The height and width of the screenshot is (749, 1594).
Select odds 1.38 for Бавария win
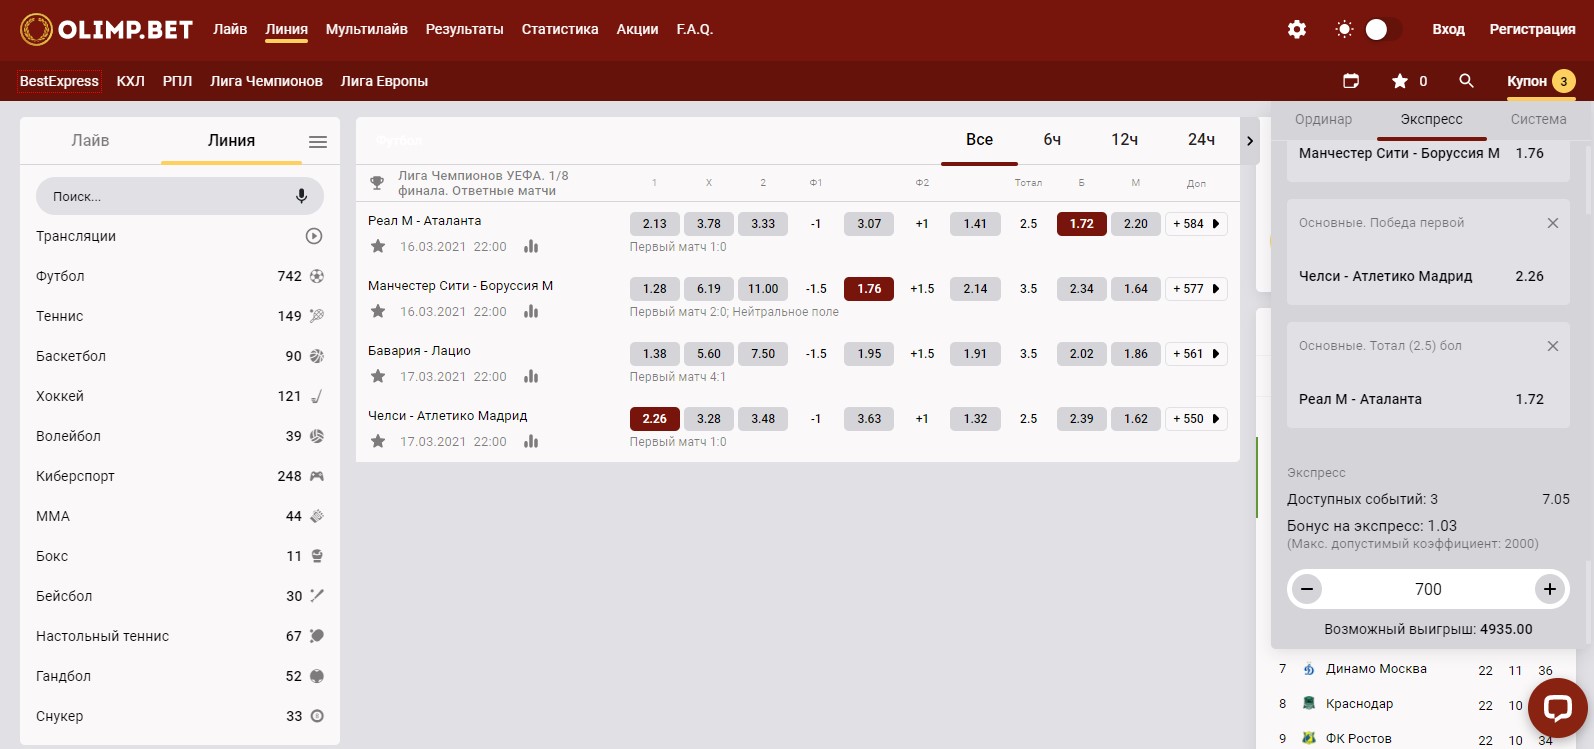click(x=655, y=354)
